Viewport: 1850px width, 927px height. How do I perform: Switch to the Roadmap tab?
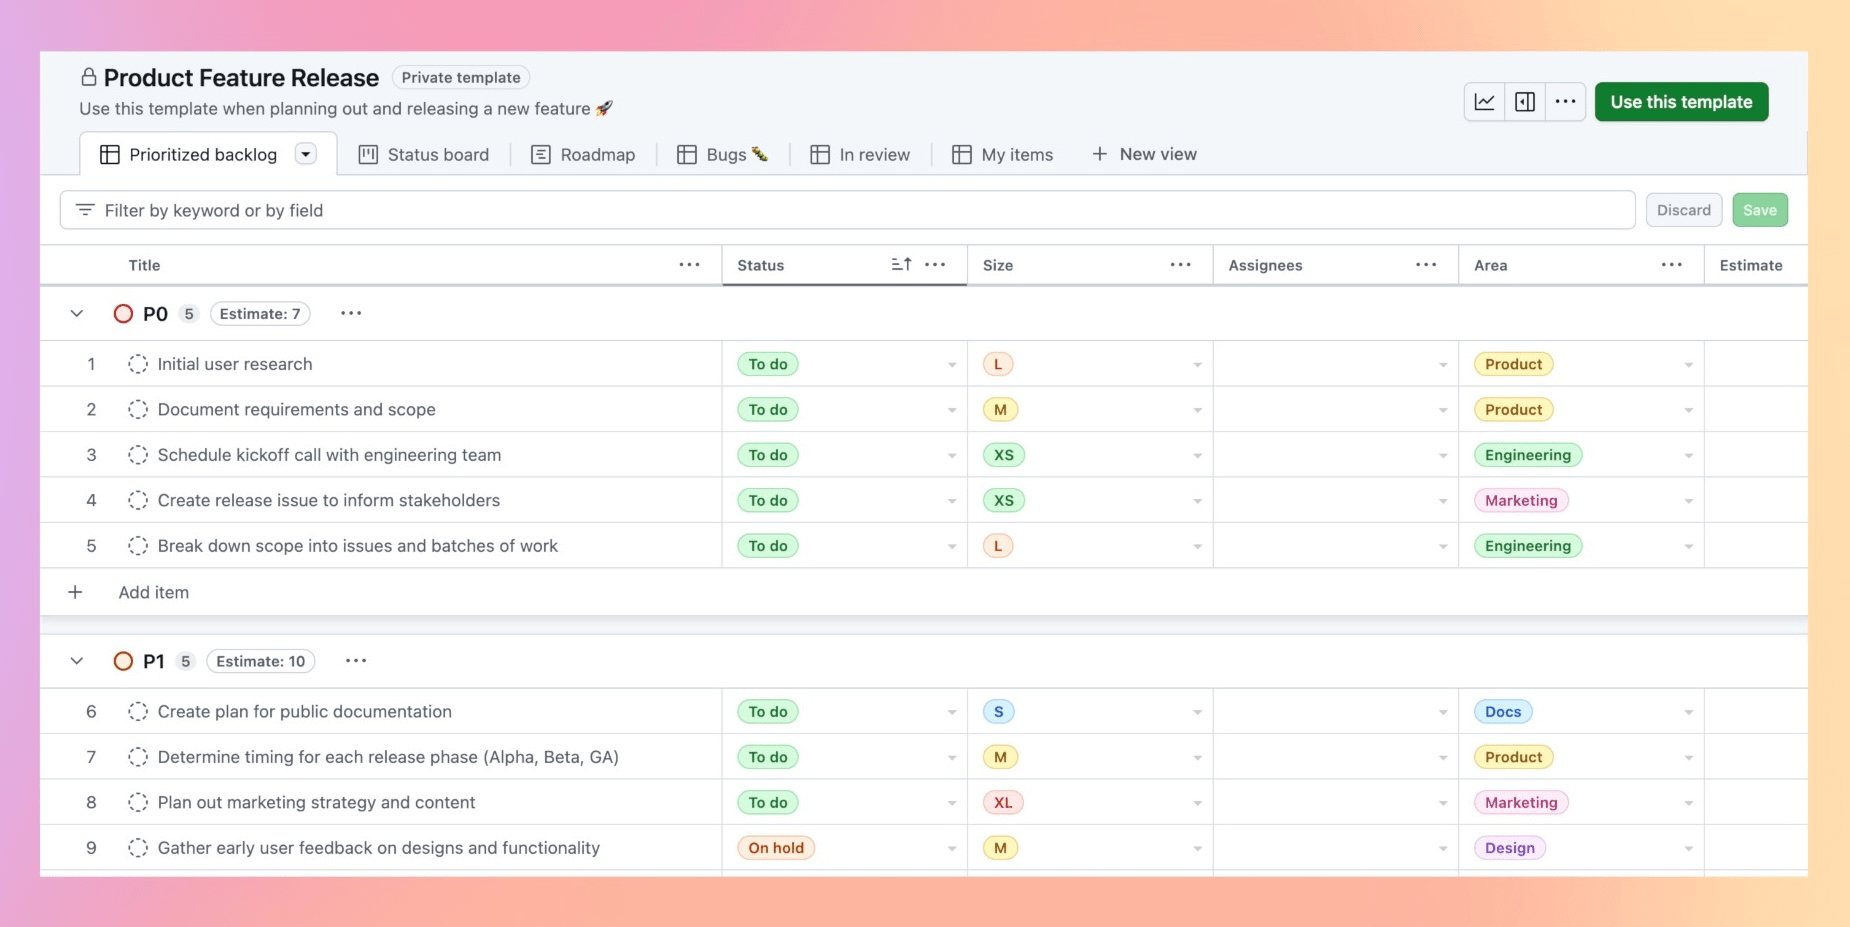596,154
